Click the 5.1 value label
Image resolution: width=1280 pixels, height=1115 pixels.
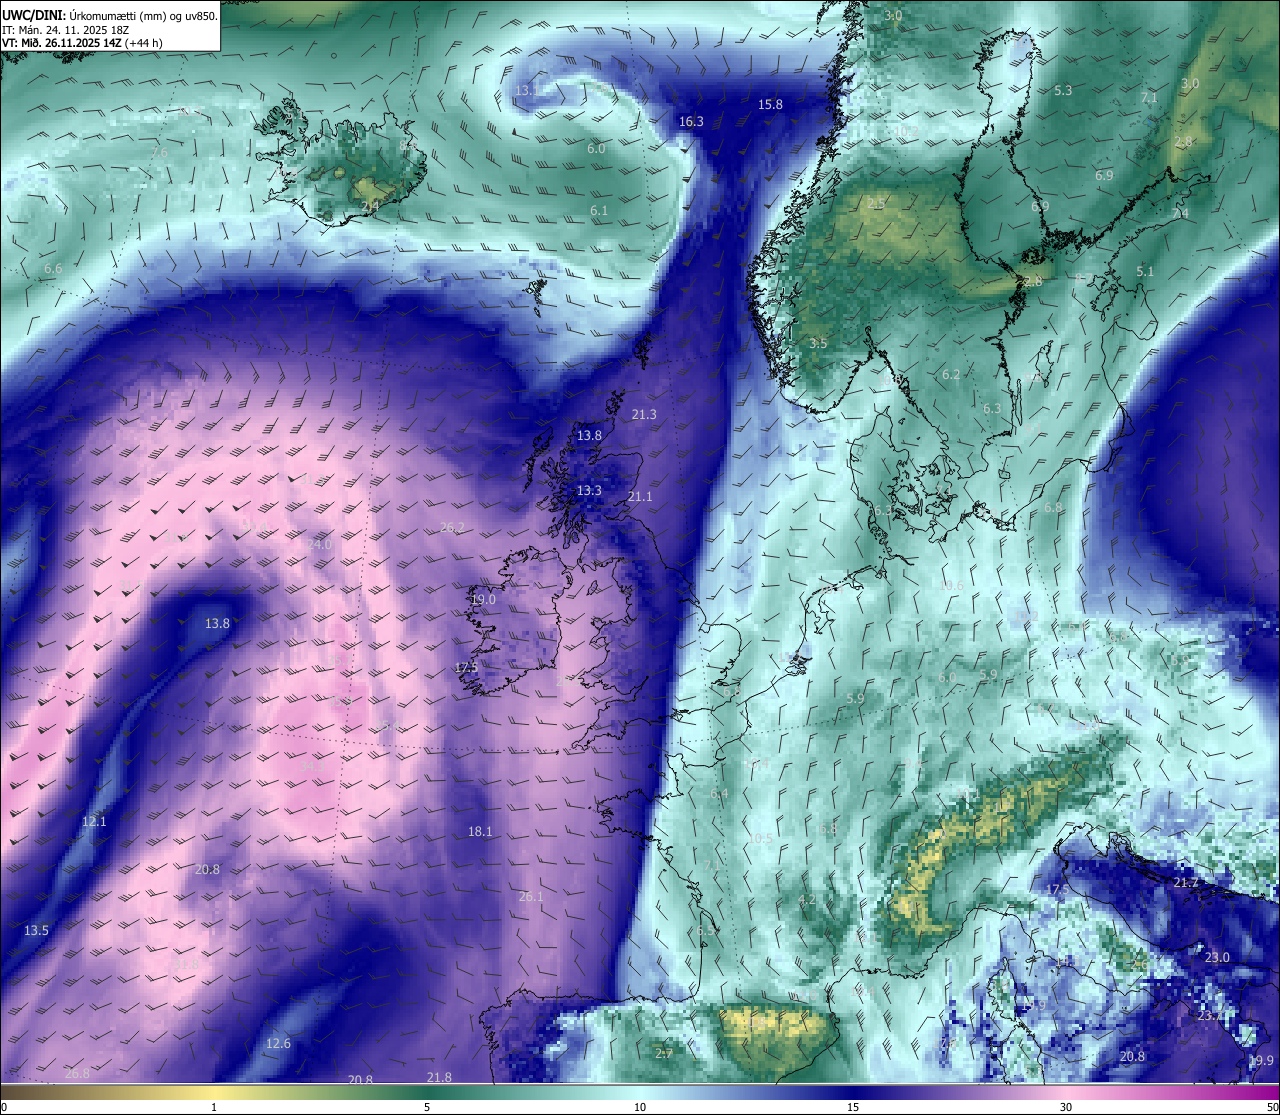(x=1145, y=272)
